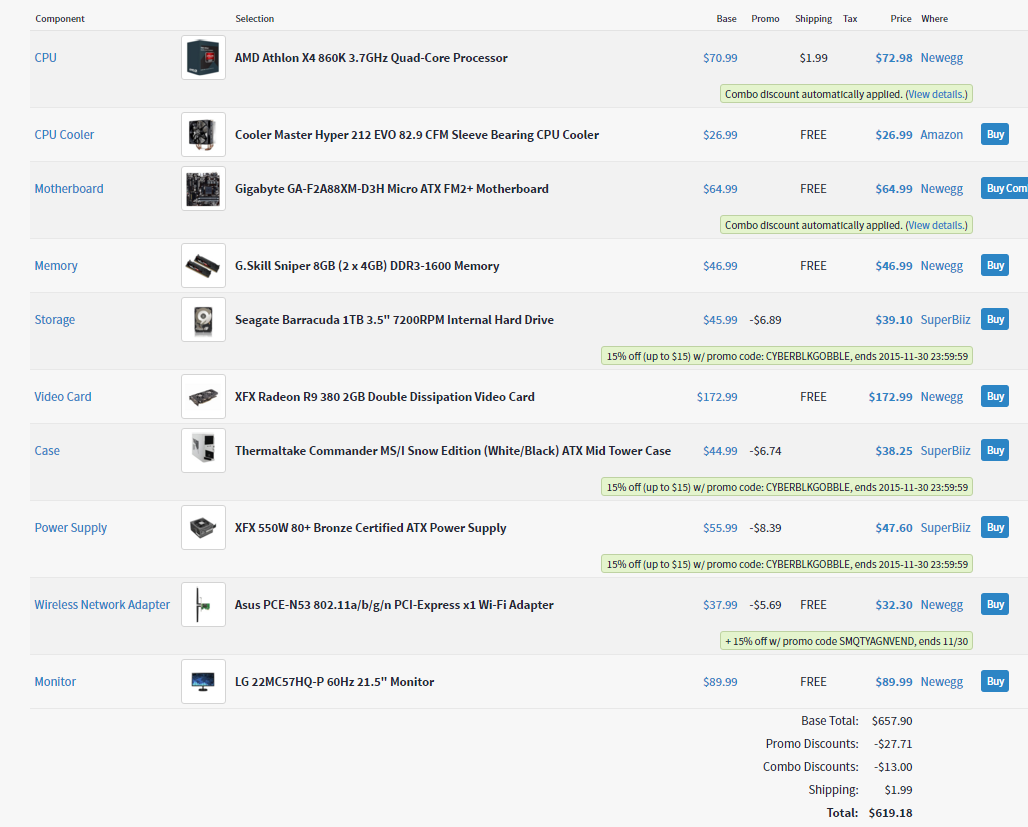Select the Wireless Network Adapter component link
Viewport: 1028px width, 827px height.
[102, 605]
